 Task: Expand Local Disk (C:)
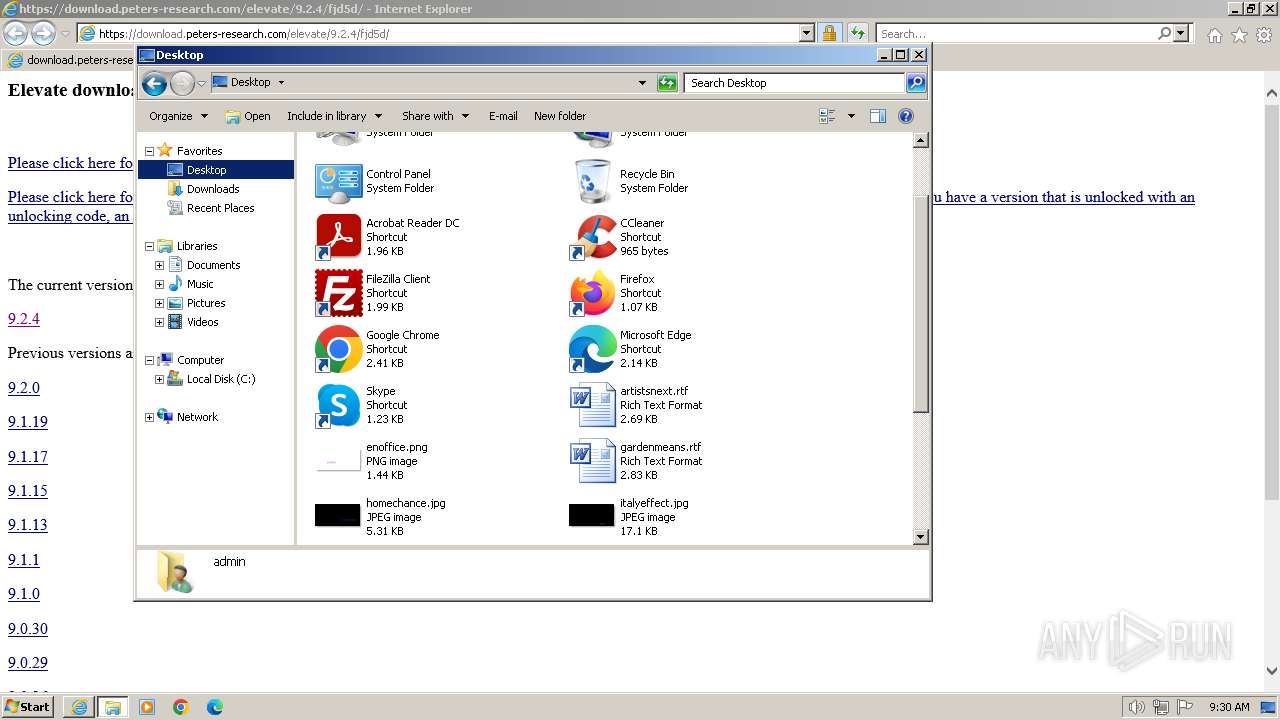point(160,379)
